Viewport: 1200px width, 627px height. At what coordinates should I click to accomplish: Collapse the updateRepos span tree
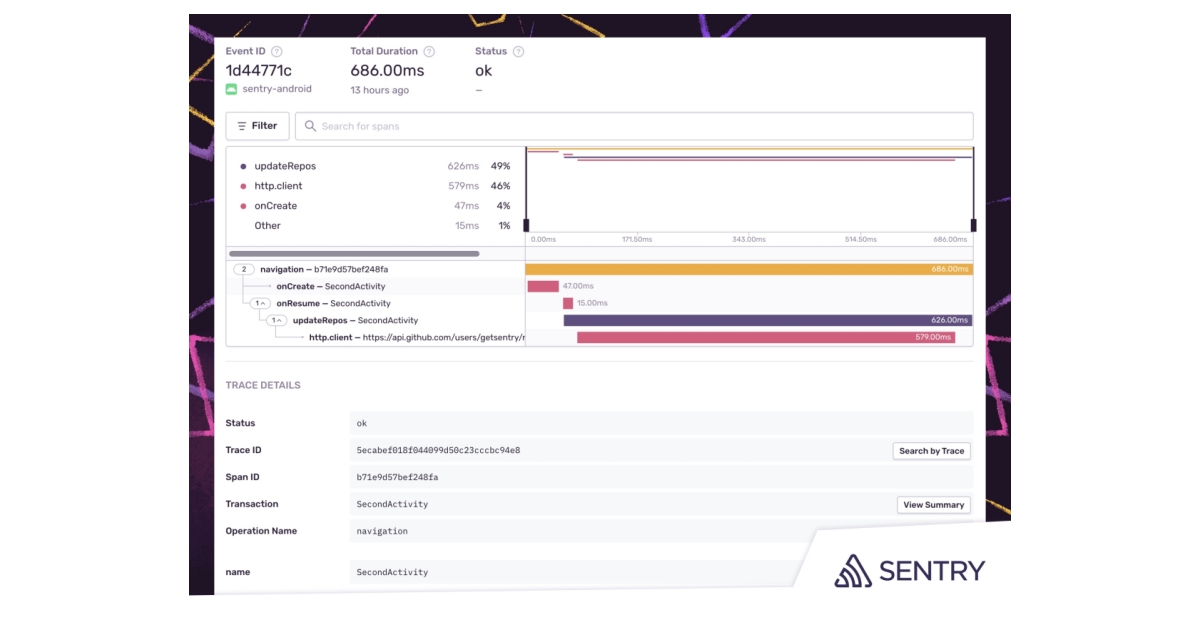(276, 320)
